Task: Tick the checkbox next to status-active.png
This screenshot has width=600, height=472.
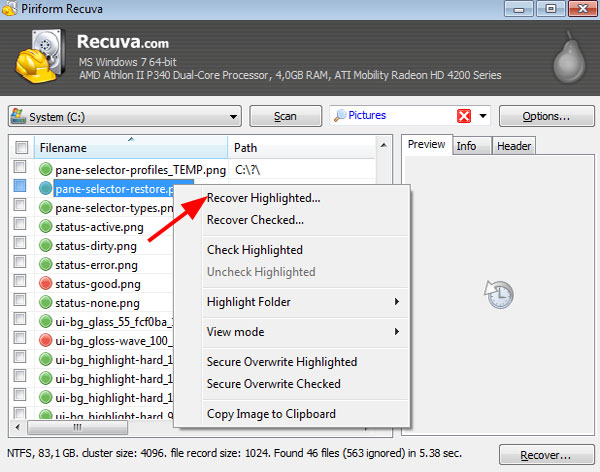Action: coord(20,224)
